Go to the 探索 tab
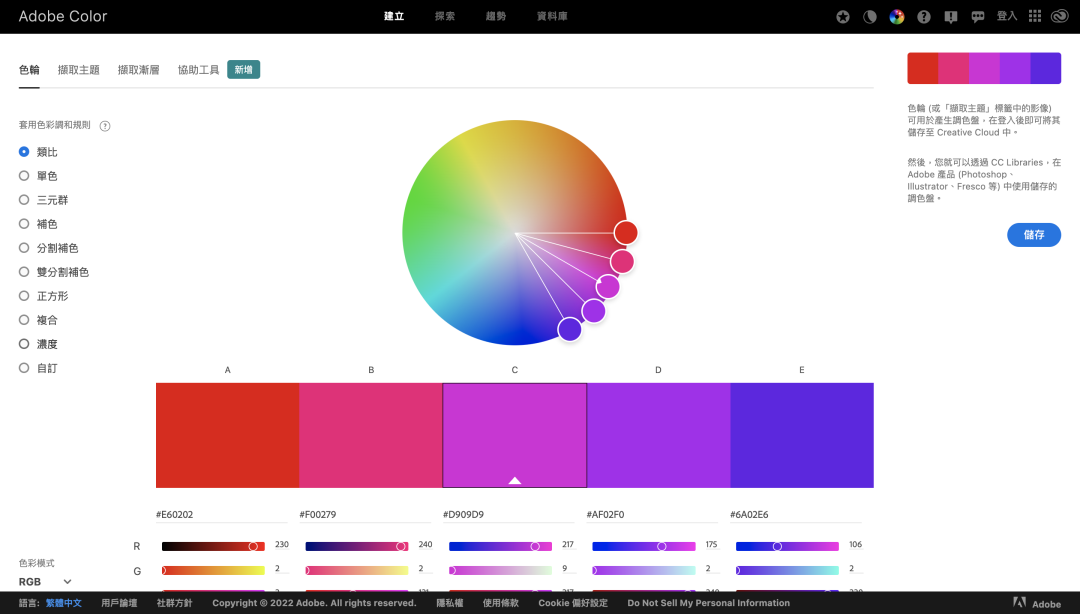The height and width of the screenshot is (614, 1080). pos(445,16)
